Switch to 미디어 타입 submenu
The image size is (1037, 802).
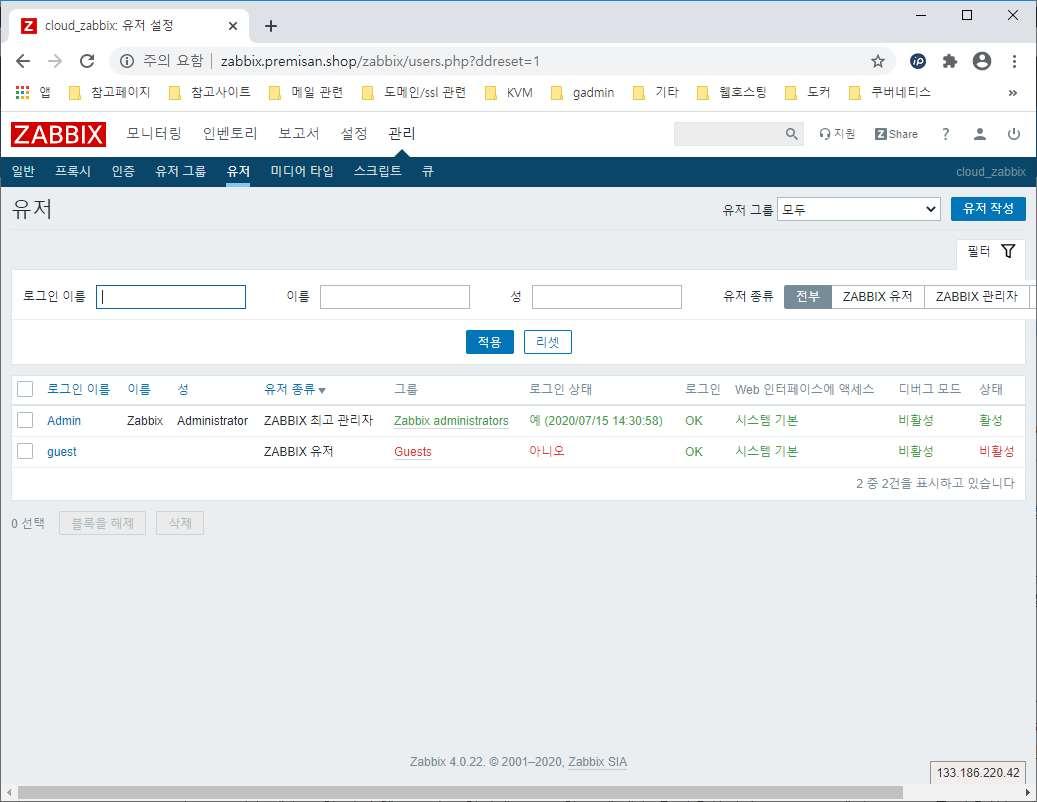tap(302, 171)
